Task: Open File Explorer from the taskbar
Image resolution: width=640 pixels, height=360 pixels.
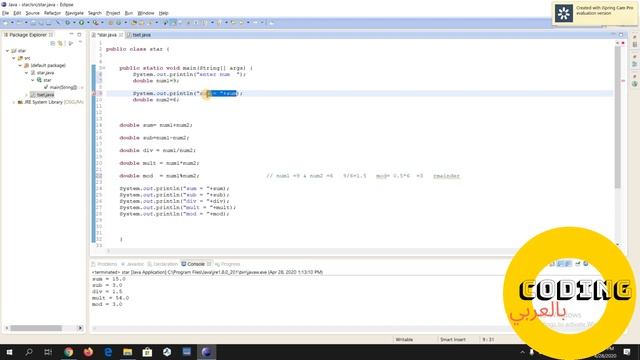Action: [128, 352]
